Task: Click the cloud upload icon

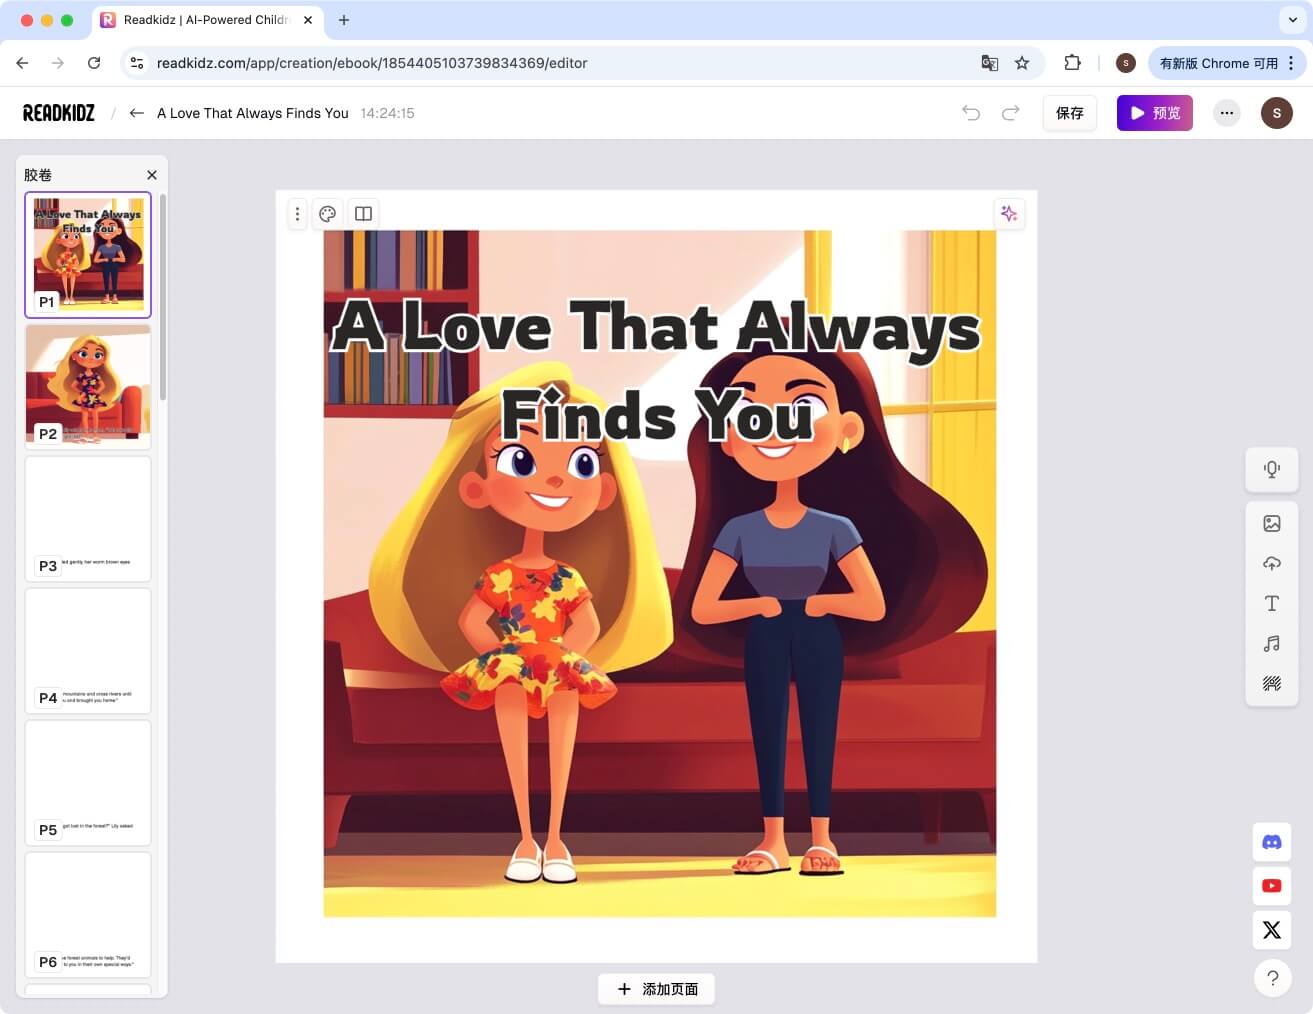Action: click(x=1271, y=563)
